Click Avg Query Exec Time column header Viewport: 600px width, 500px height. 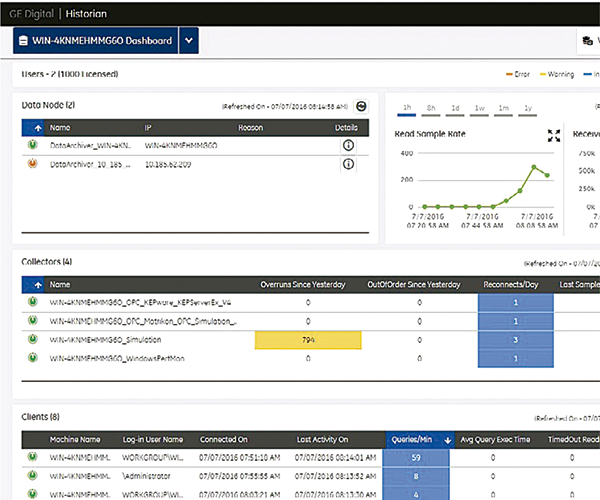tap(495, 440)
